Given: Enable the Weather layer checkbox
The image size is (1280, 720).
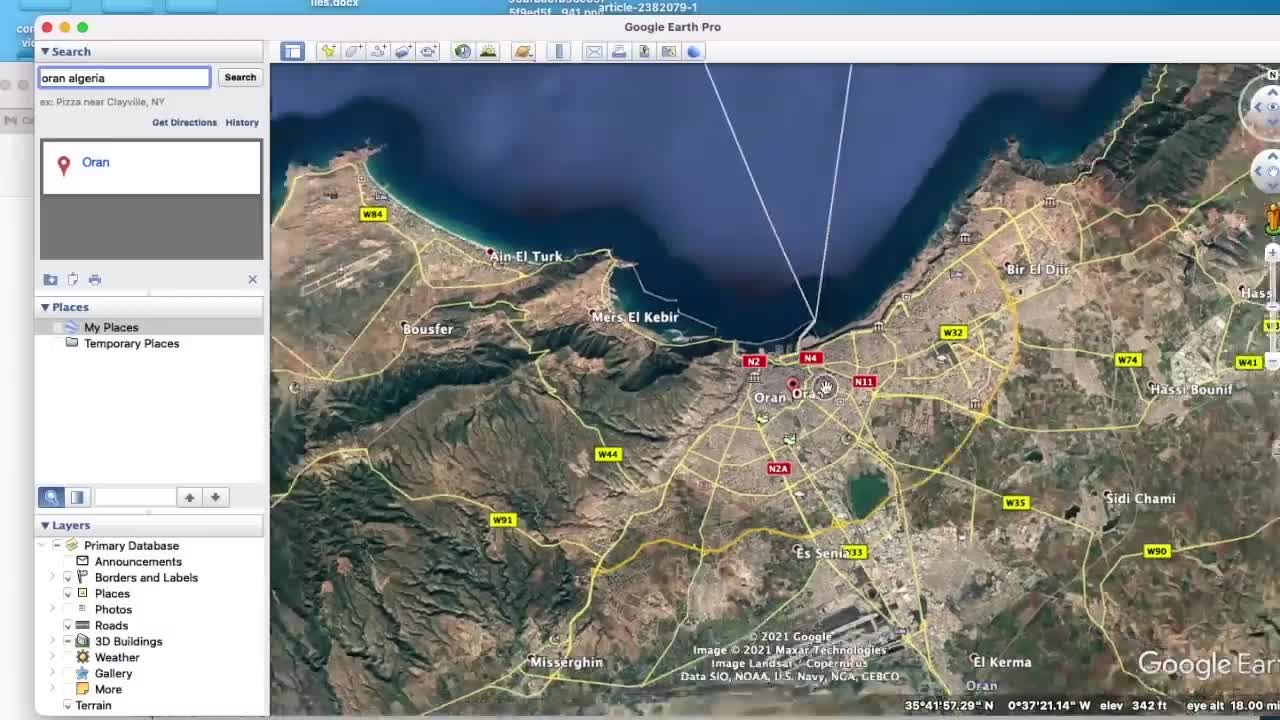Looking at the screenshot, I should (68, 657).
